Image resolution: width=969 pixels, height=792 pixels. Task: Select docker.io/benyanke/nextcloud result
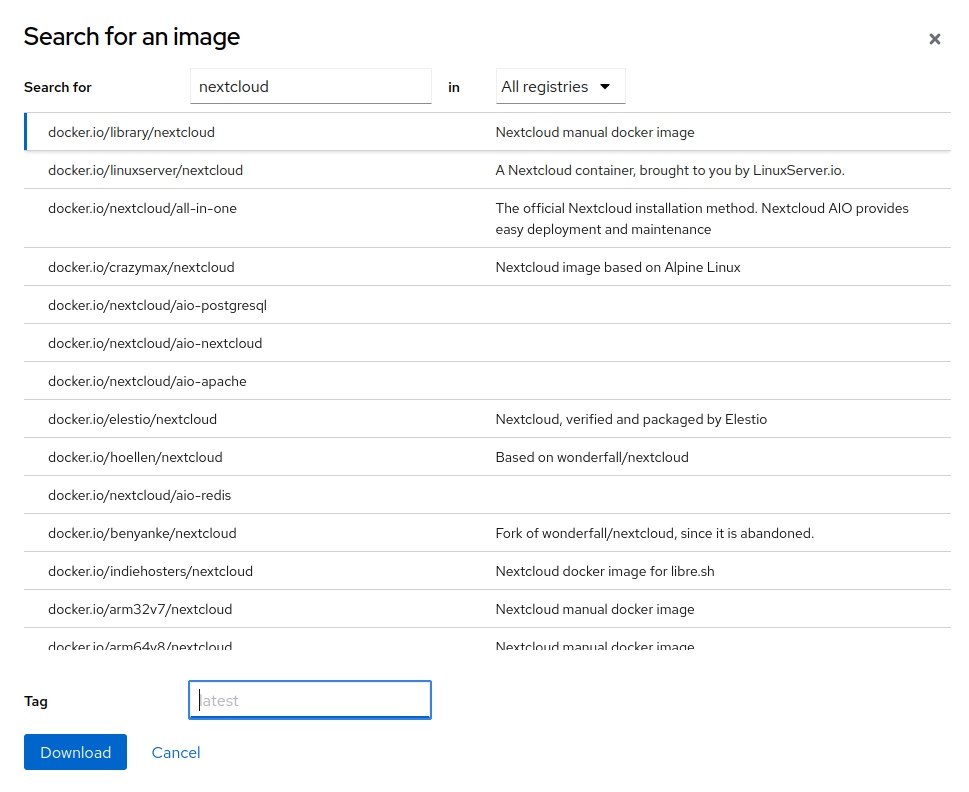point(142,533)
